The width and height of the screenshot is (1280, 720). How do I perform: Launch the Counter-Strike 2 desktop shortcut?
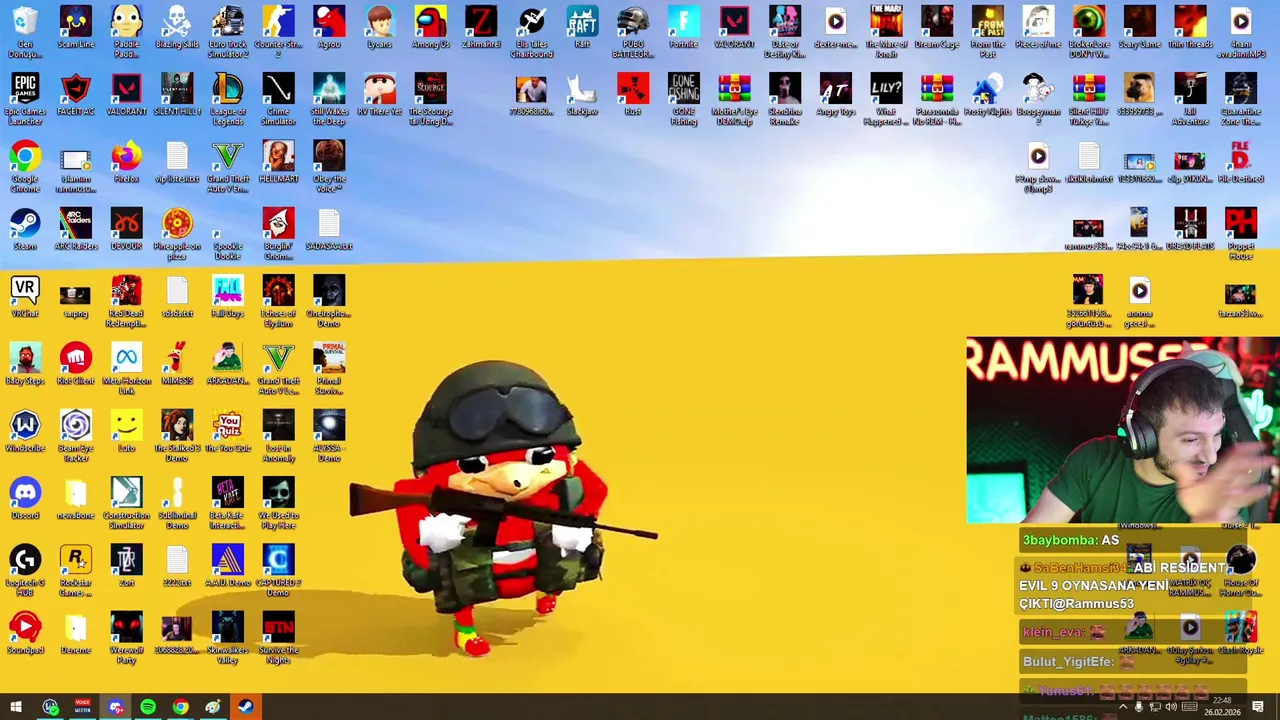click(x=278, y=31)
